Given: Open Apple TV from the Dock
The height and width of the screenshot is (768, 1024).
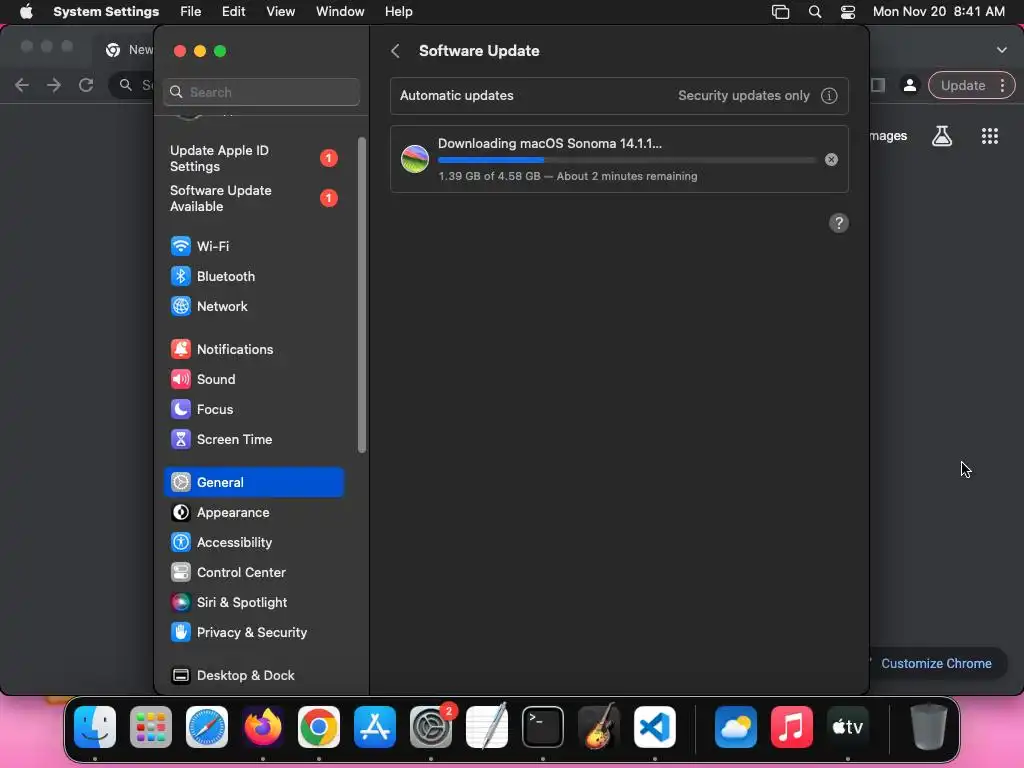Looking at the screenshot, I should click(848, 727).
